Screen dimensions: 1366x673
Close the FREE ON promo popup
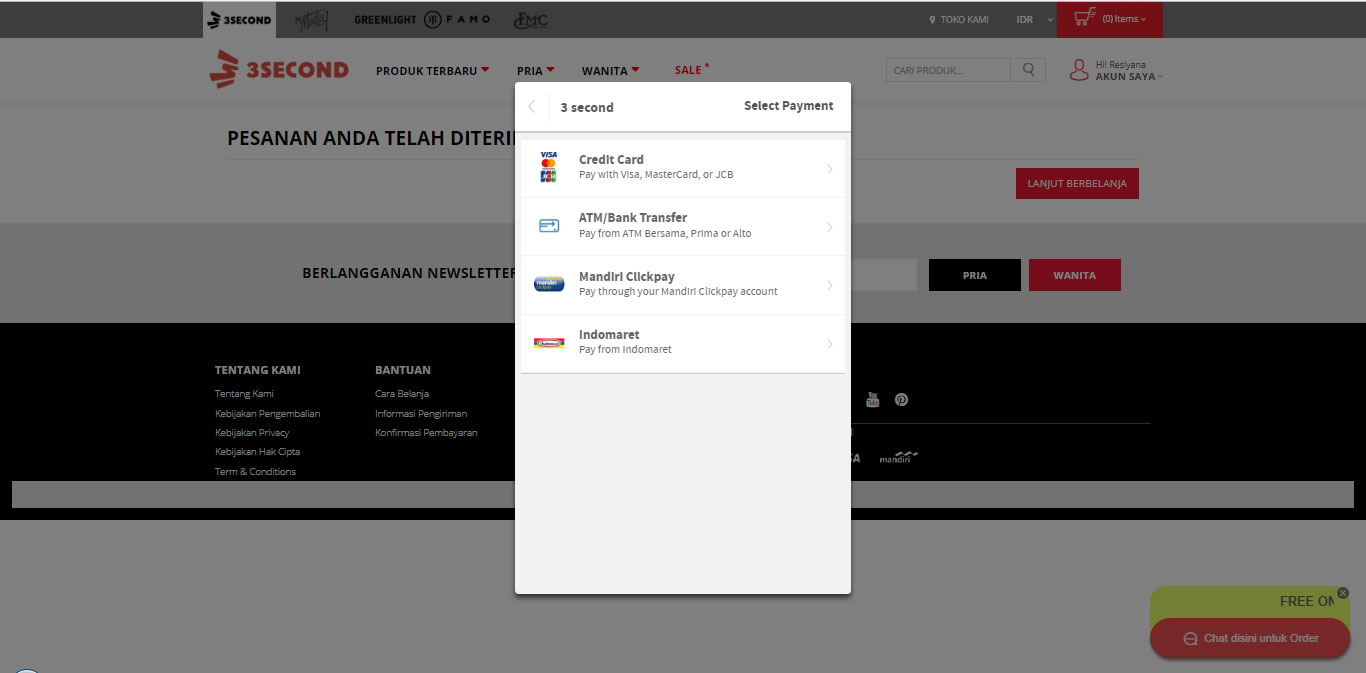[x=1343, y=593]
